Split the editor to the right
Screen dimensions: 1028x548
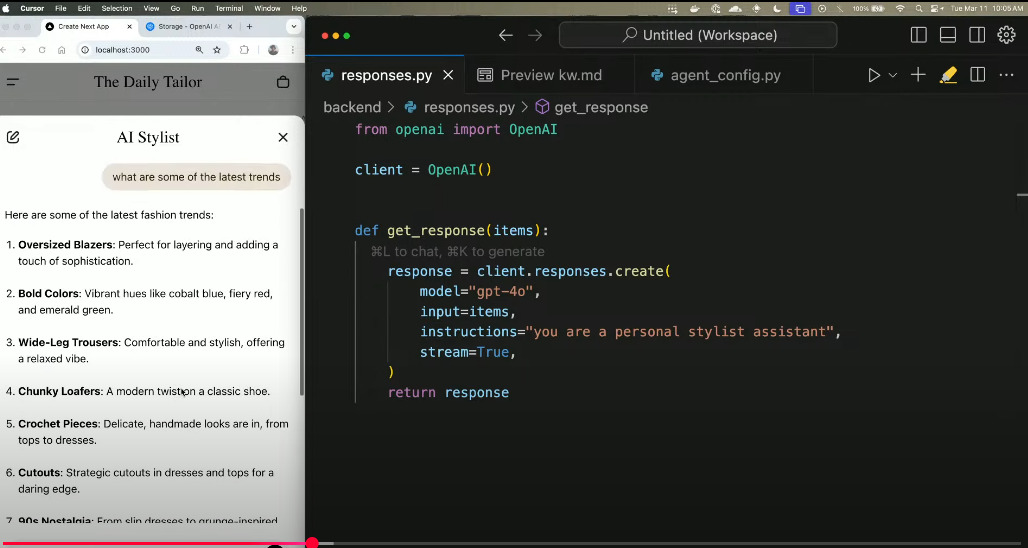point(978,75)
